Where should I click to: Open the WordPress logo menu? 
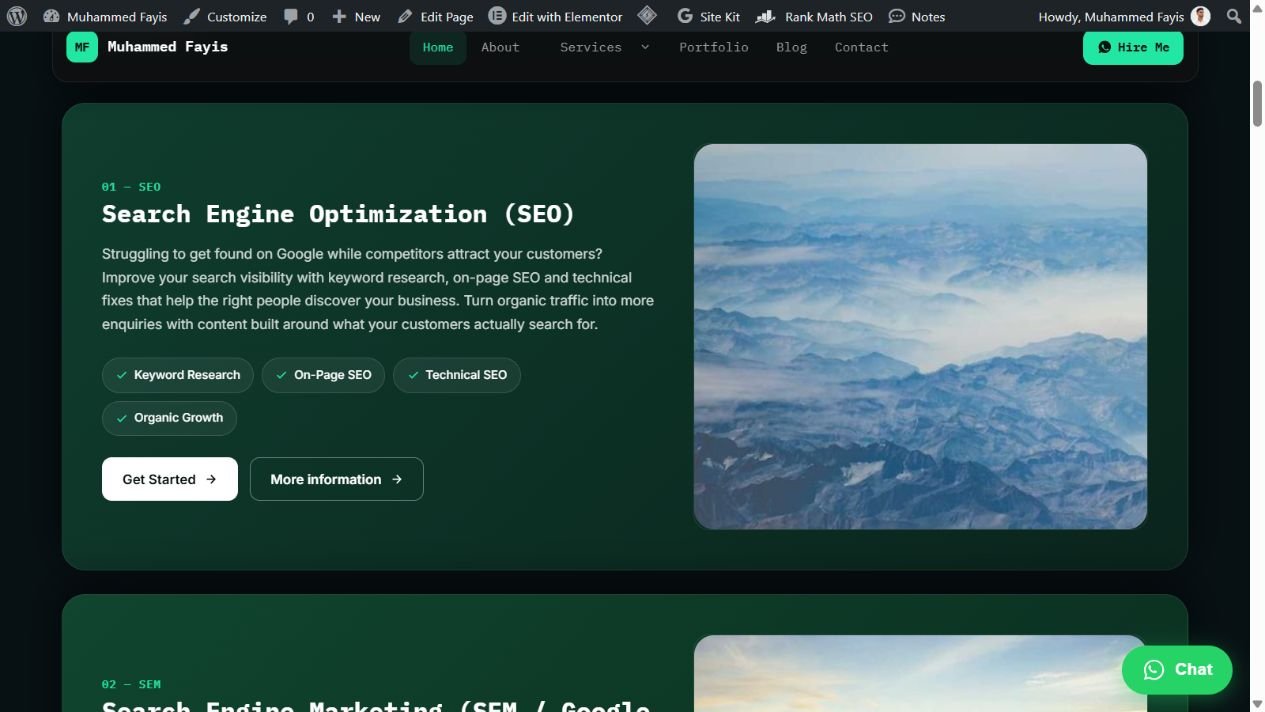click(x=17, y=16)
